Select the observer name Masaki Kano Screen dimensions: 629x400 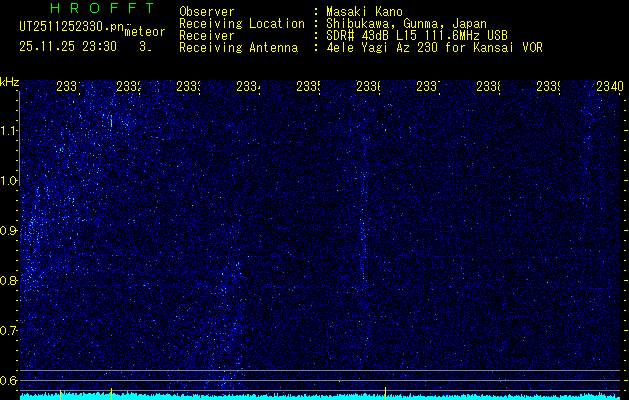point(364,12)
